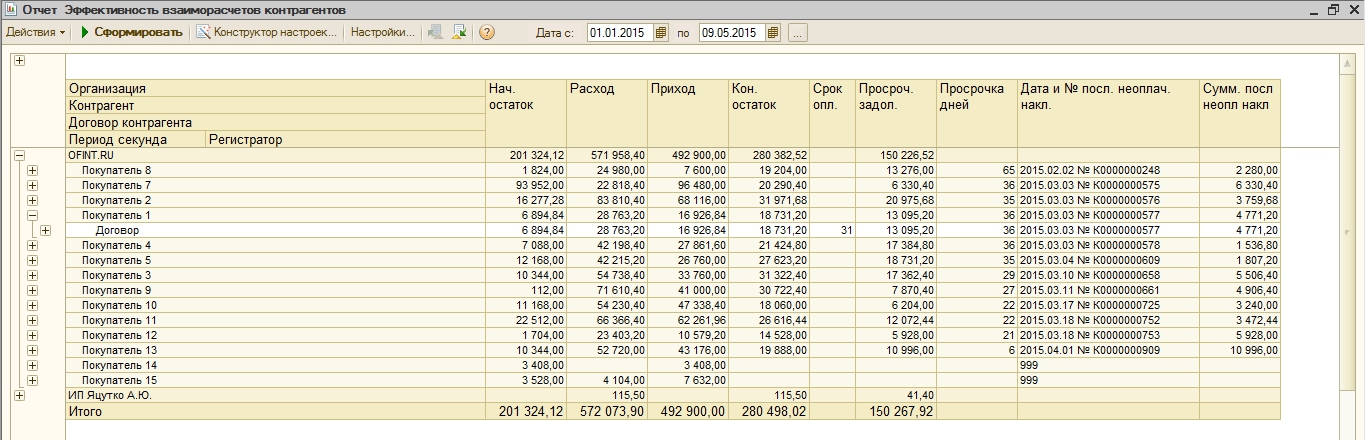Image resolution: width=1365 pixels, height=440 pixels.
Task: Click the Нач. остаток column header
Action: (526, 113)
